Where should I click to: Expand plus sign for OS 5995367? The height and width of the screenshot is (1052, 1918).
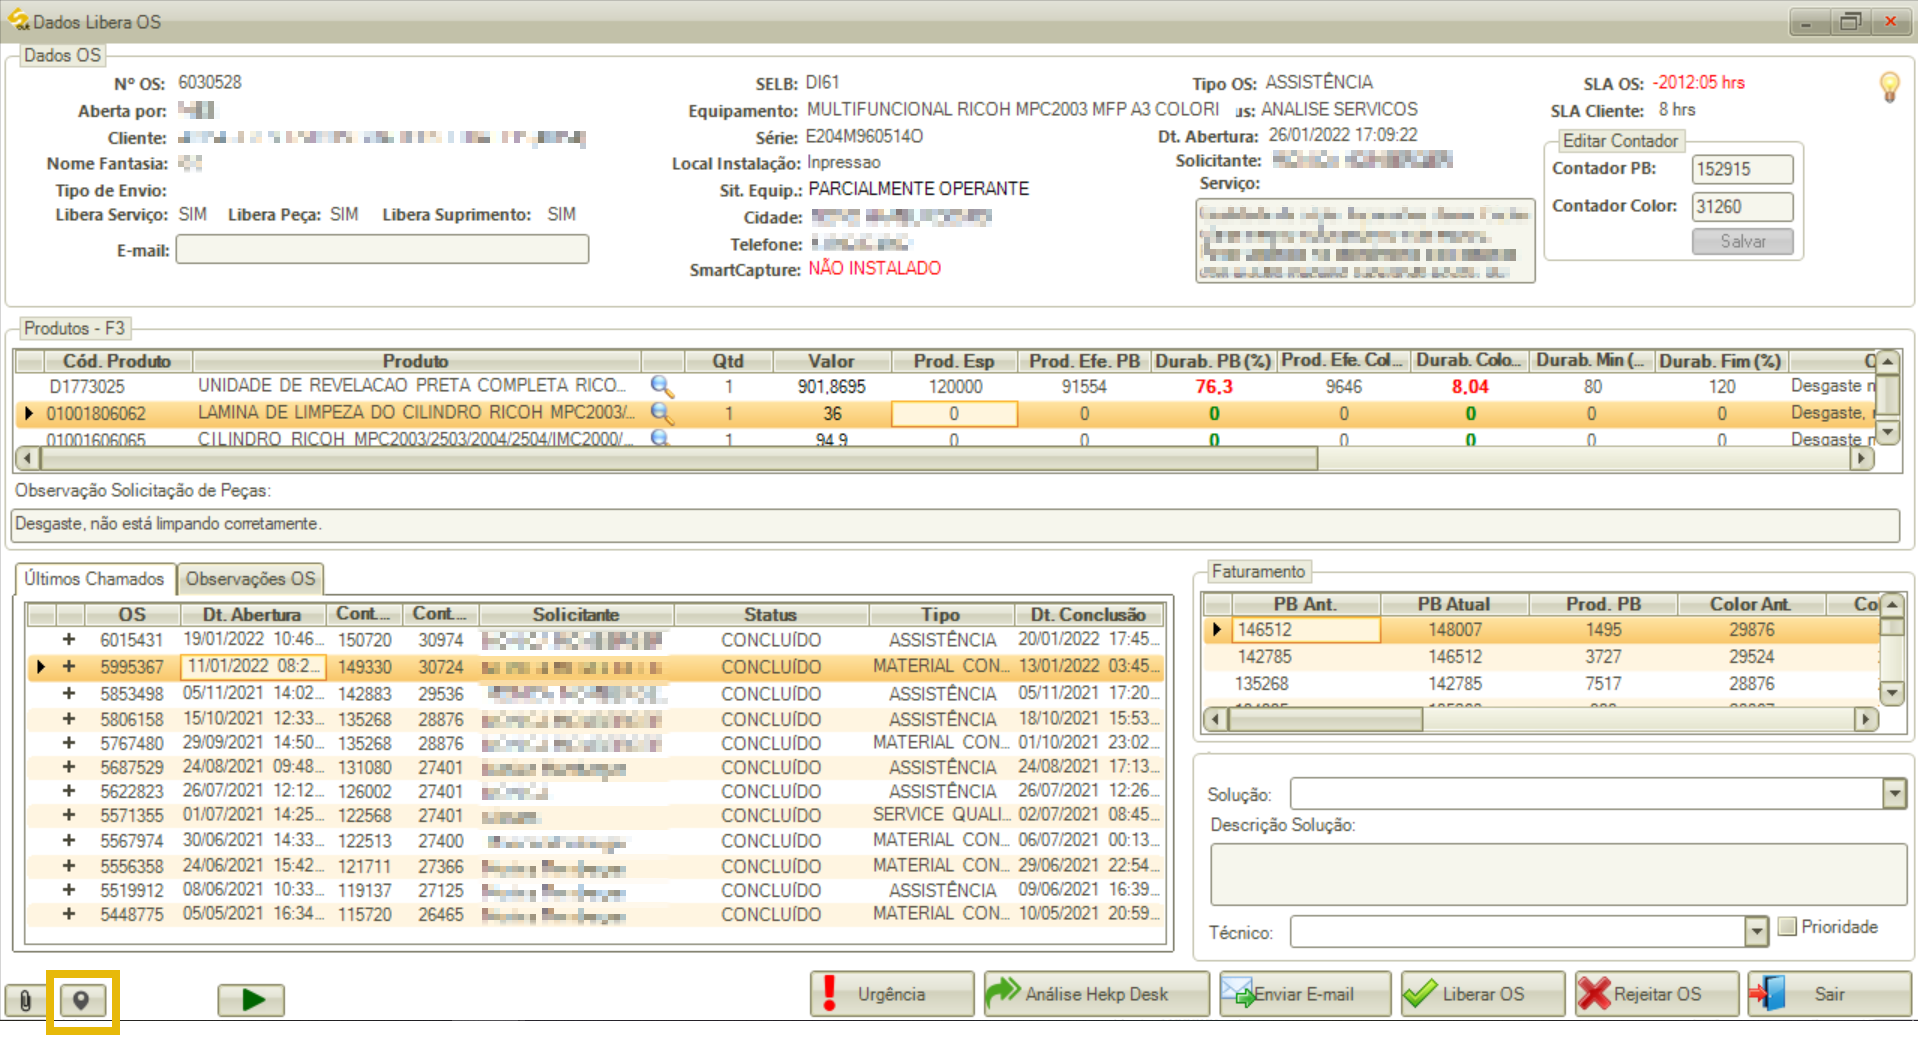point(69,667)
